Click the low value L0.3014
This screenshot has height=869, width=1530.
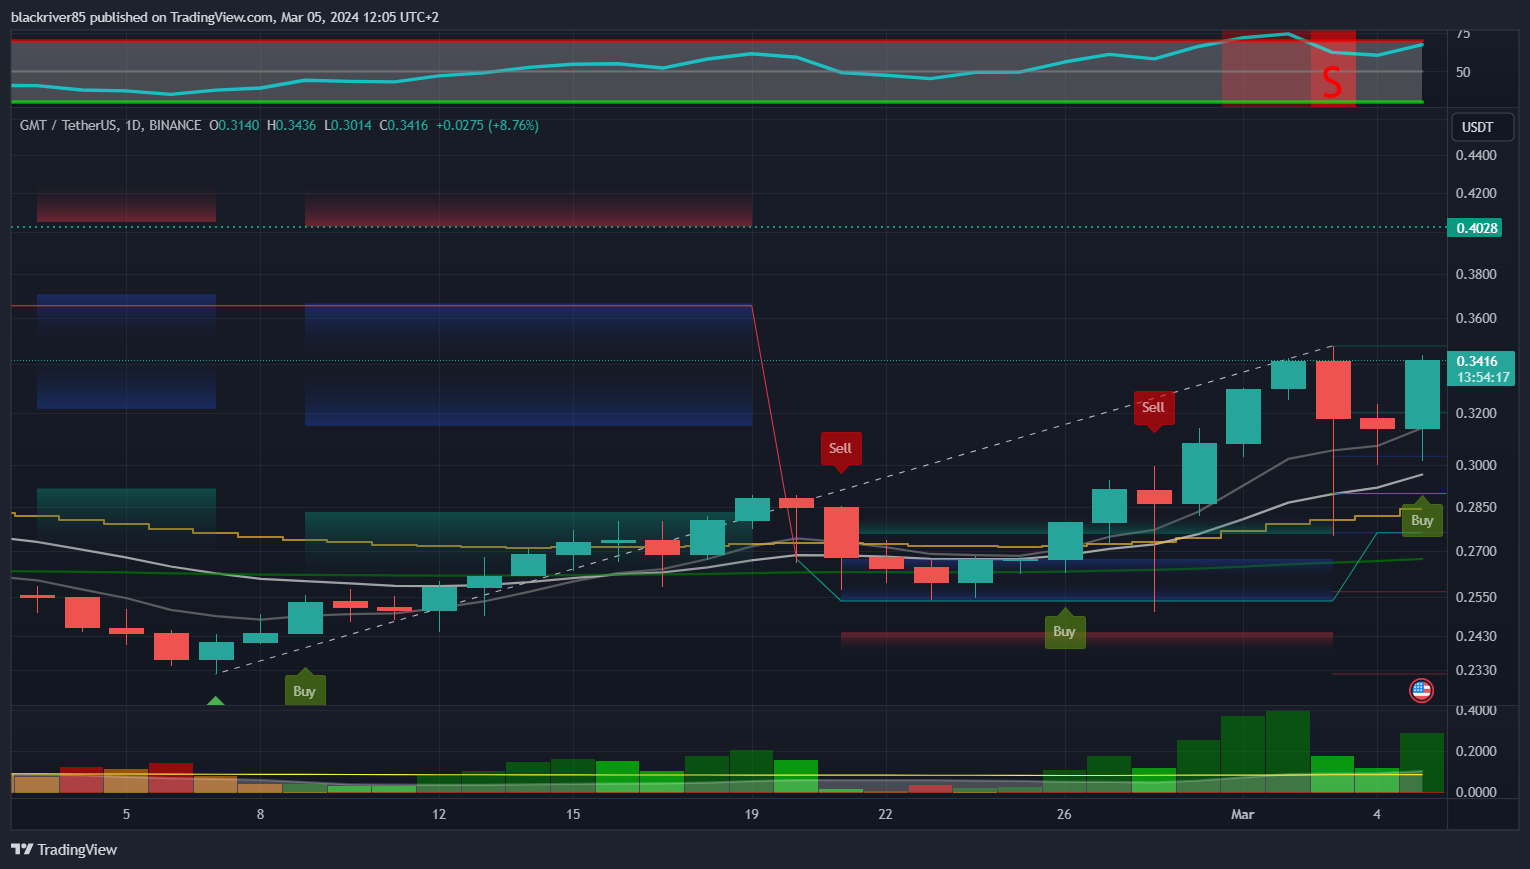click(348, 125)
